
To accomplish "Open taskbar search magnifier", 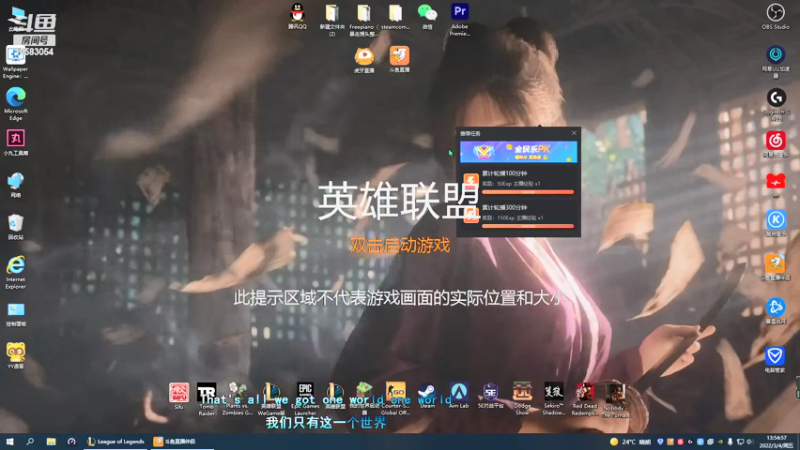I will click(30, 441).
